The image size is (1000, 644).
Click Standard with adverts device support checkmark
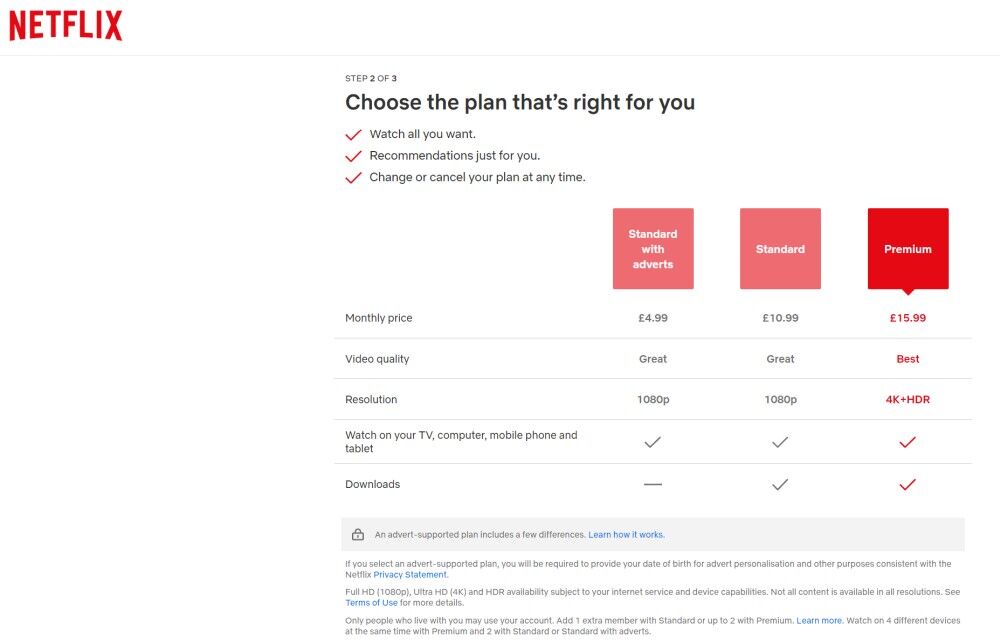(653, 442)
